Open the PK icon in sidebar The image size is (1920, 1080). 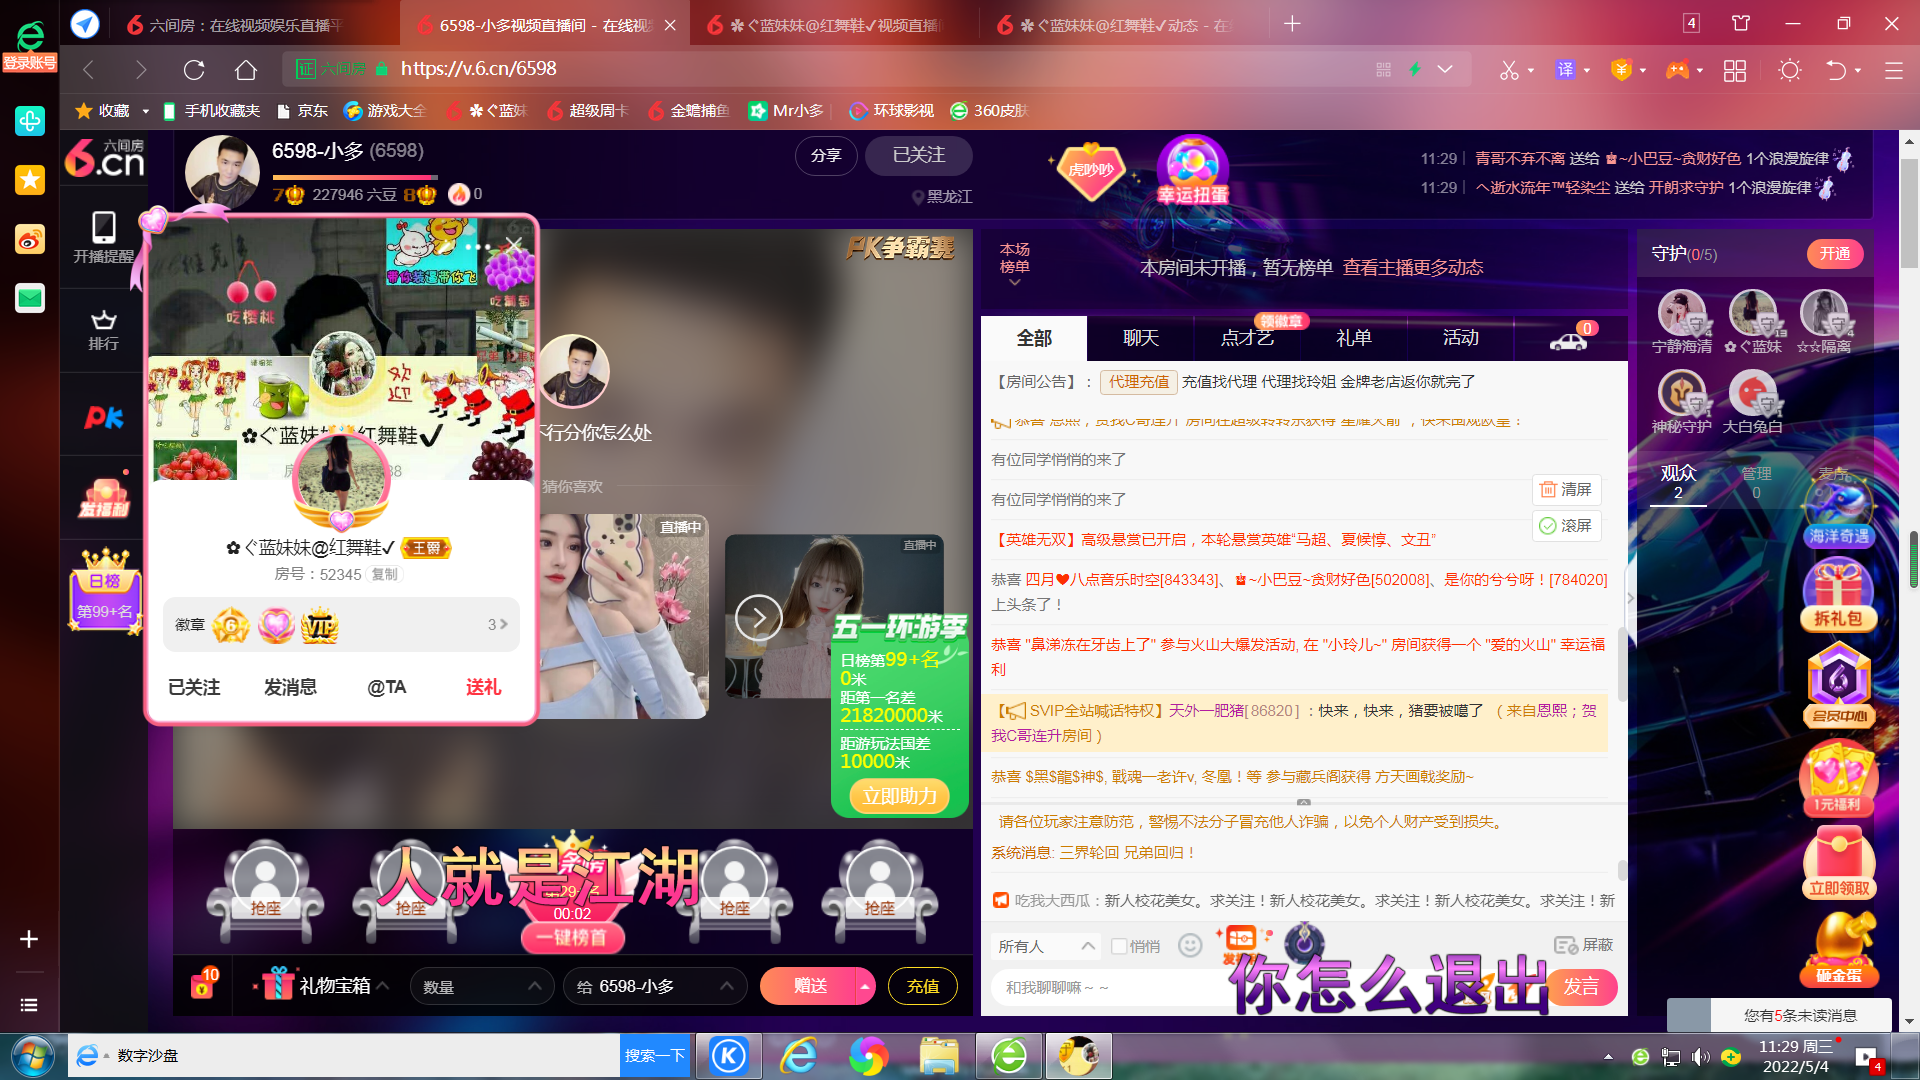[x=103, y=418]
